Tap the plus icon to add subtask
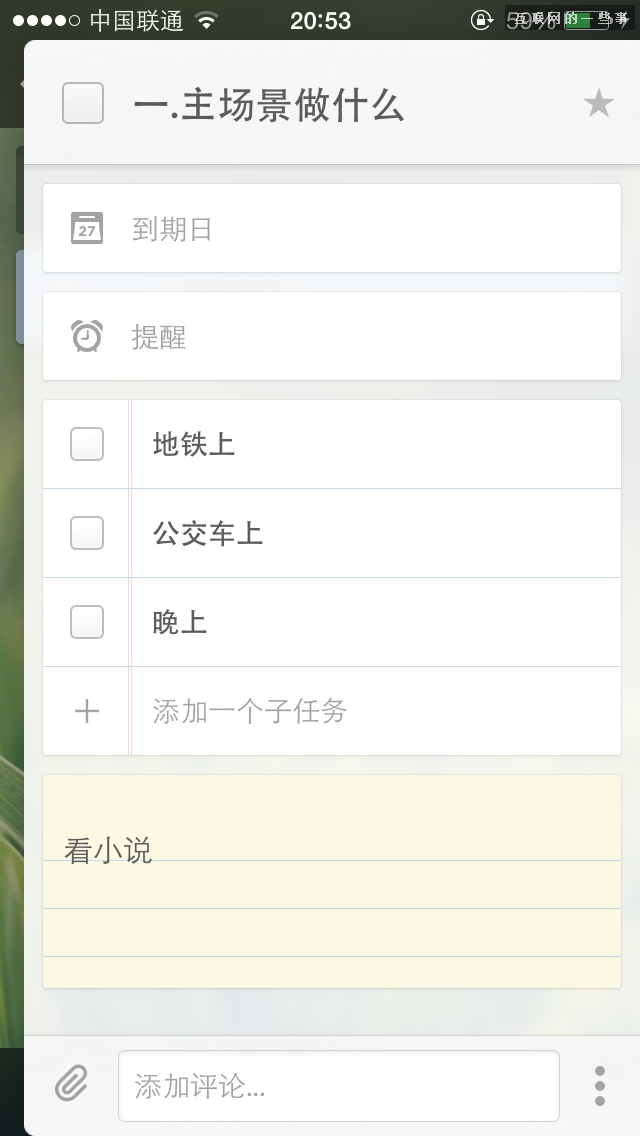Image resolution: width=640 pixels, height=1136 pixels. coord(87,711)
